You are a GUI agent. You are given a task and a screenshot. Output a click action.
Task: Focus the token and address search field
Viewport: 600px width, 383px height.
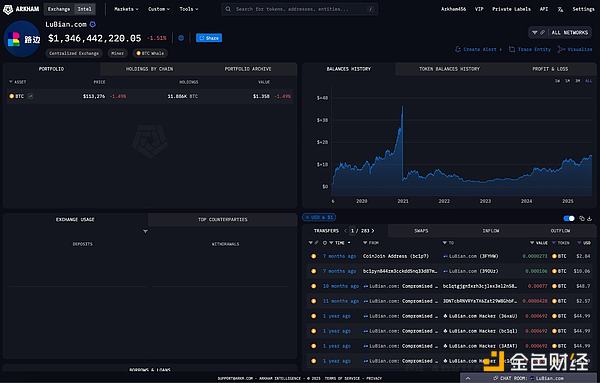coord(300,9)
